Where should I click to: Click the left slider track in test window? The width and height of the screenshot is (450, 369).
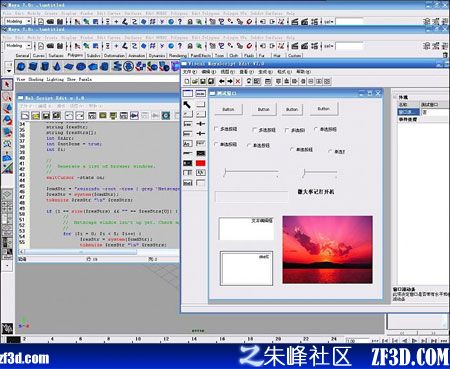pos(251,172)
